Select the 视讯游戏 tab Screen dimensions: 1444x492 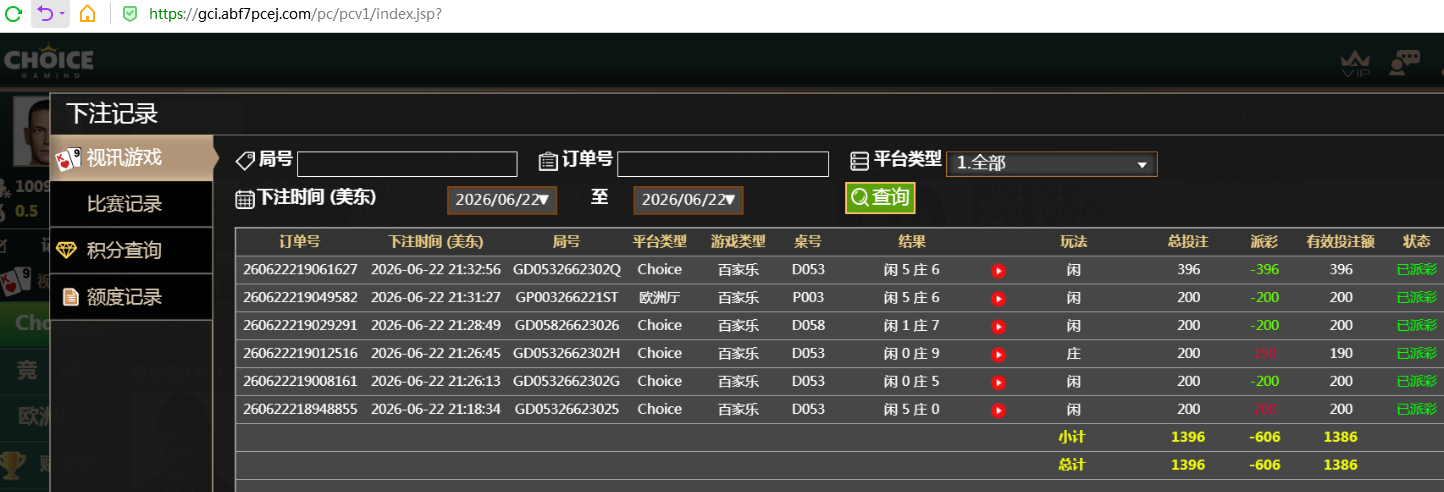(132, 158)
